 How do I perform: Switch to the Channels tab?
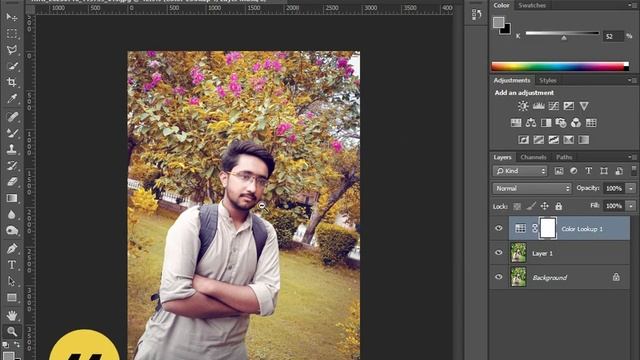[x=533, y=157]
